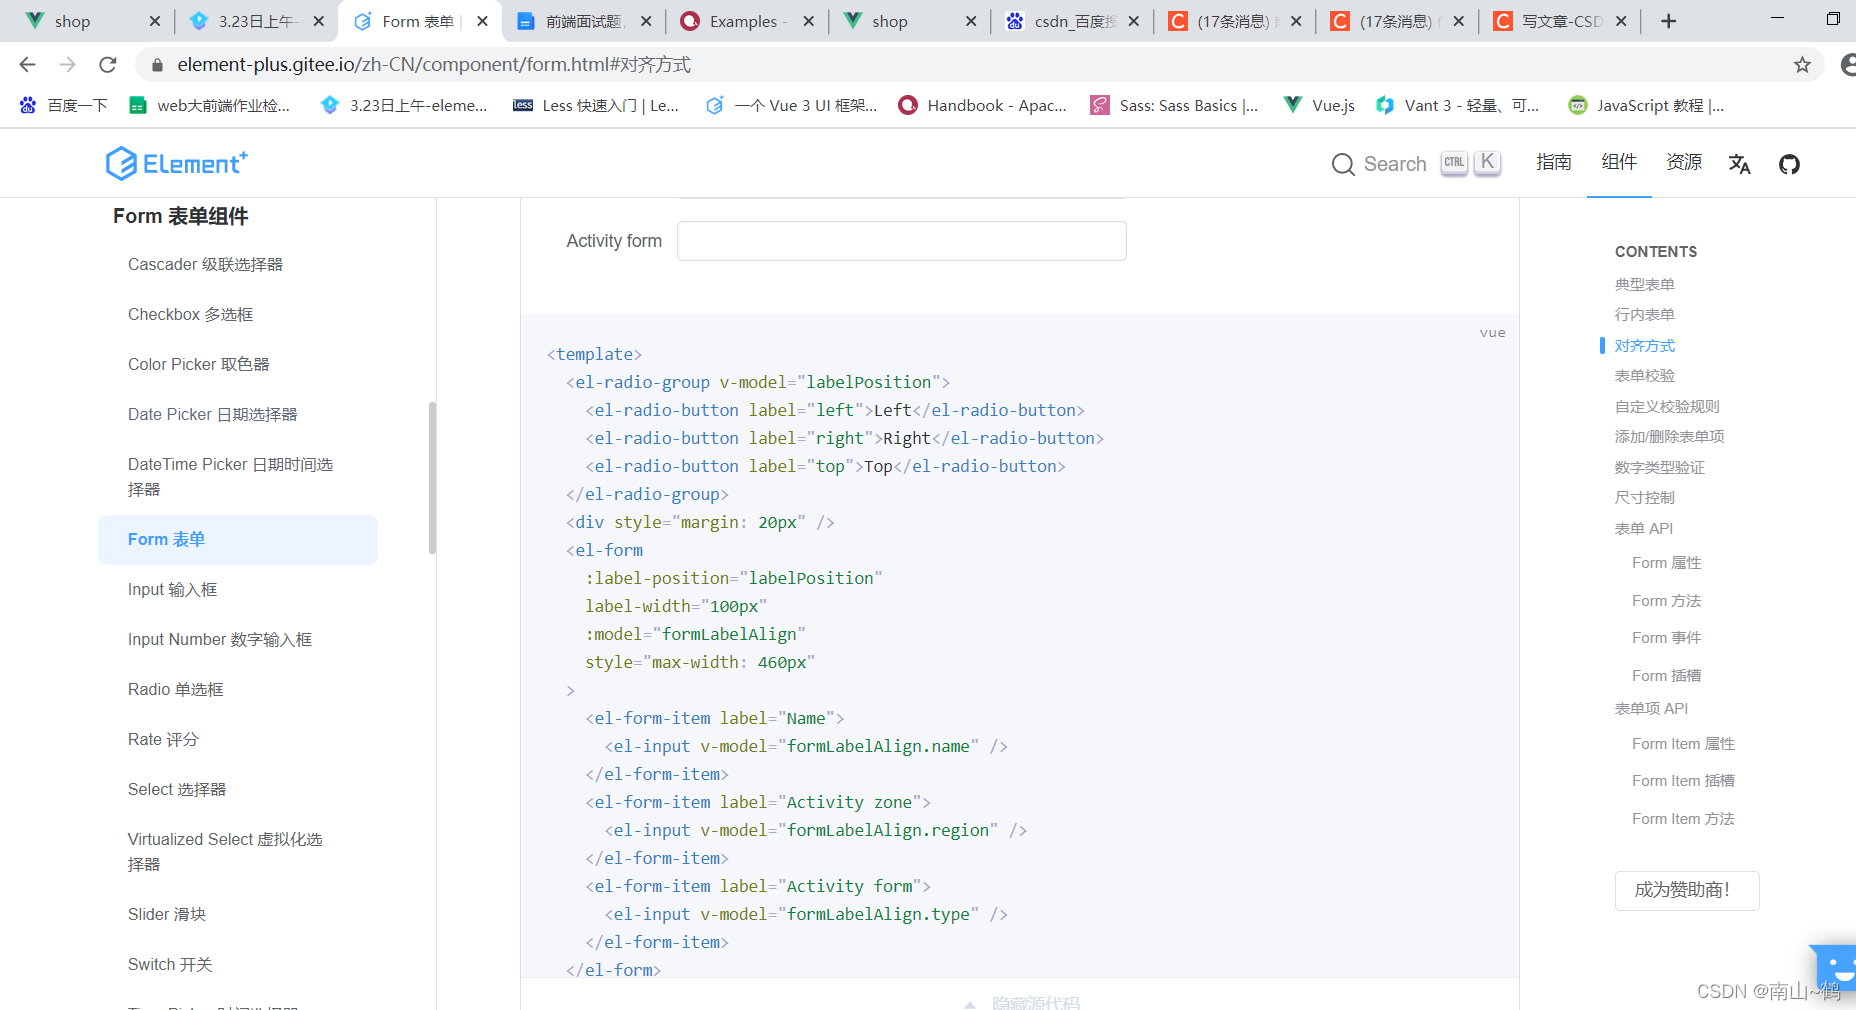Viewport: 1856px width, 1010px height.
Task: Open 组件 navigation item
Action: point(1619,163)
